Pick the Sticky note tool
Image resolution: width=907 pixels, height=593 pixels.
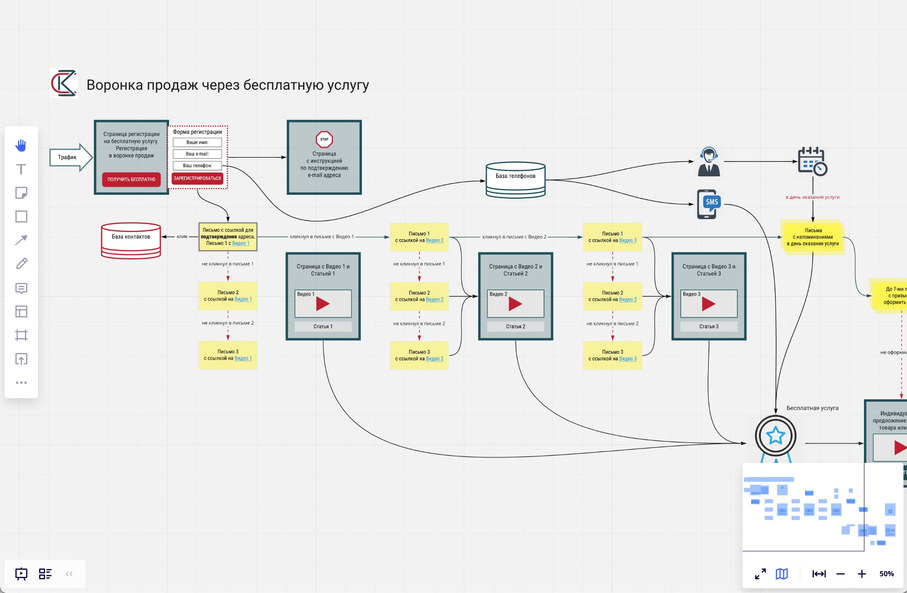pyautogui.click(x=21, y=193)
